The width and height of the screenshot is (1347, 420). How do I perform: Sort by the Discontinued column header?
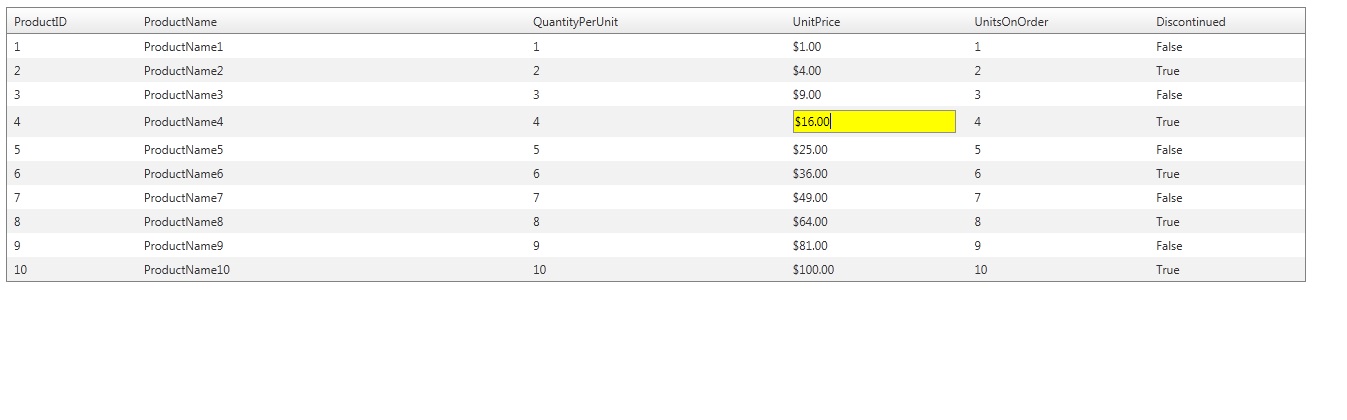click(1190, 22)
